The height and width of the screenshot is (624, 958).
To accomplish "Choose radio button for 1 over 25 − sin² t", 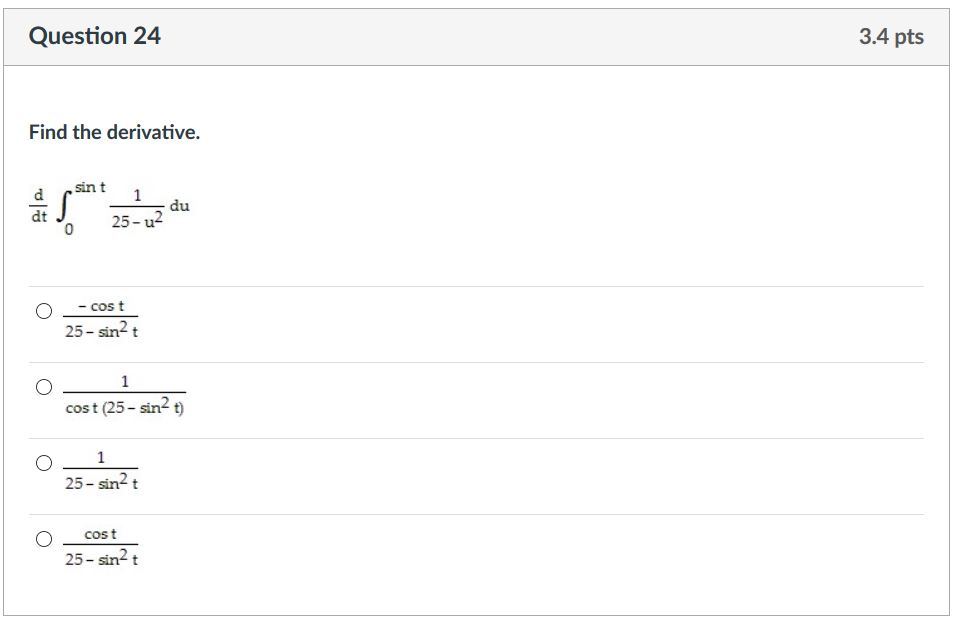I will click(44, 463).
